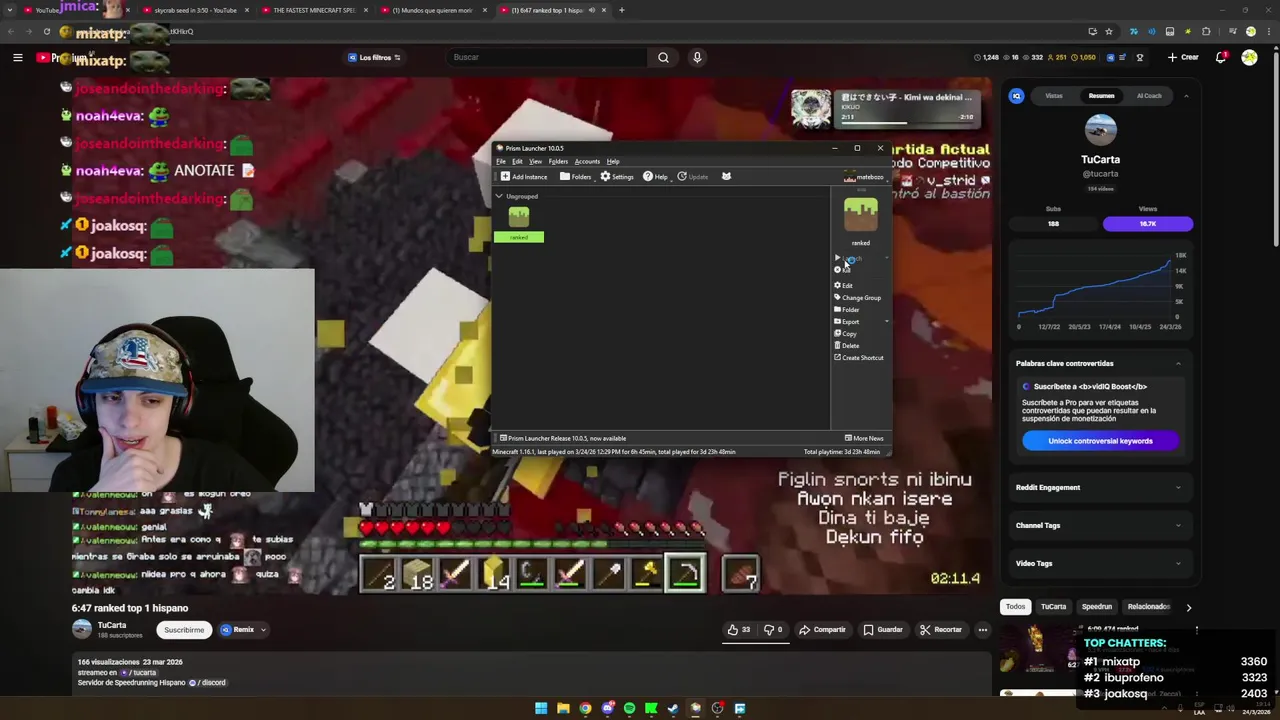Toggle the Los filtros vidIQ filter
Viewport: 1280px width, 720px height.
(x=374, y=57)
